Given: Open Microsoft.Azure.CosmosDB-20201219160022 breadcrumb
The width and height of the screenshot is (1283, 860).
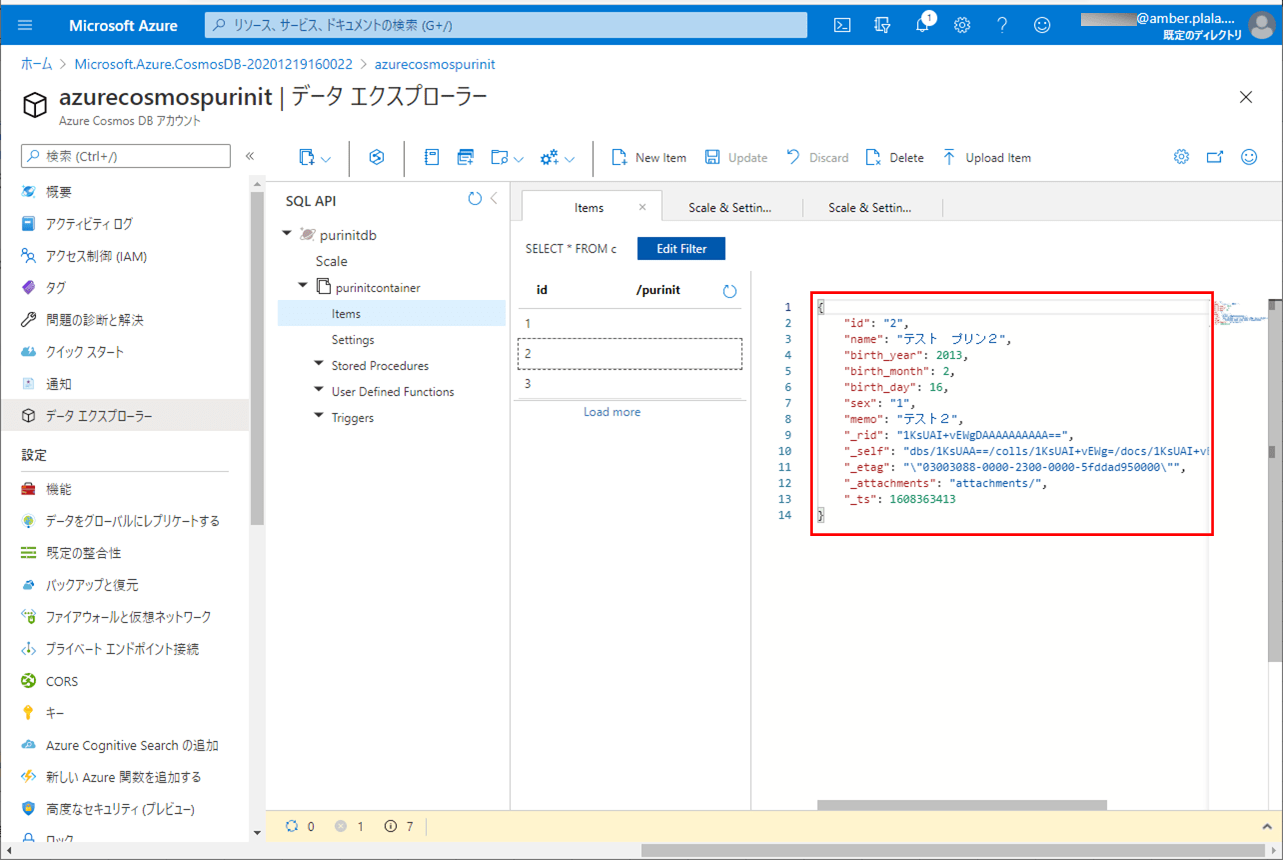Looking at the screenshot, I should [214, 64].
